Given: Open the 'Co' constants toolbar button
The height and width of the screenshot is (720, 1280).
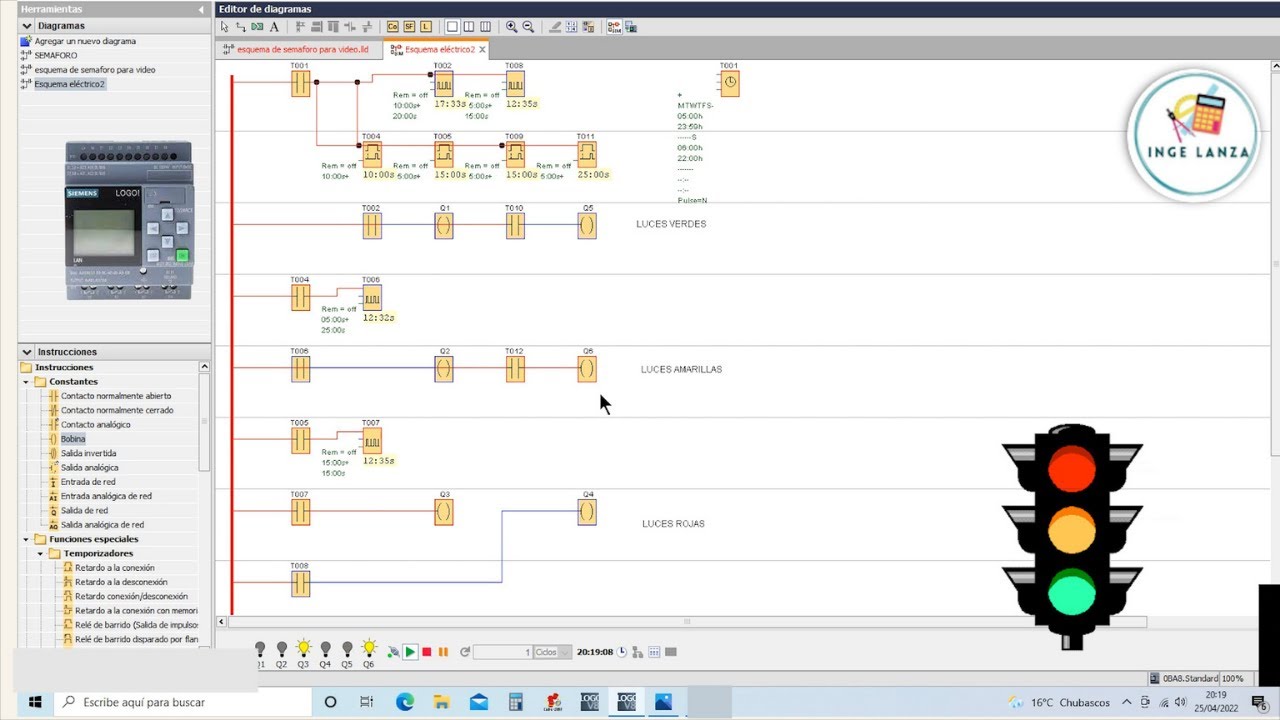Looking at the screenshot, I should click(393, 27).
